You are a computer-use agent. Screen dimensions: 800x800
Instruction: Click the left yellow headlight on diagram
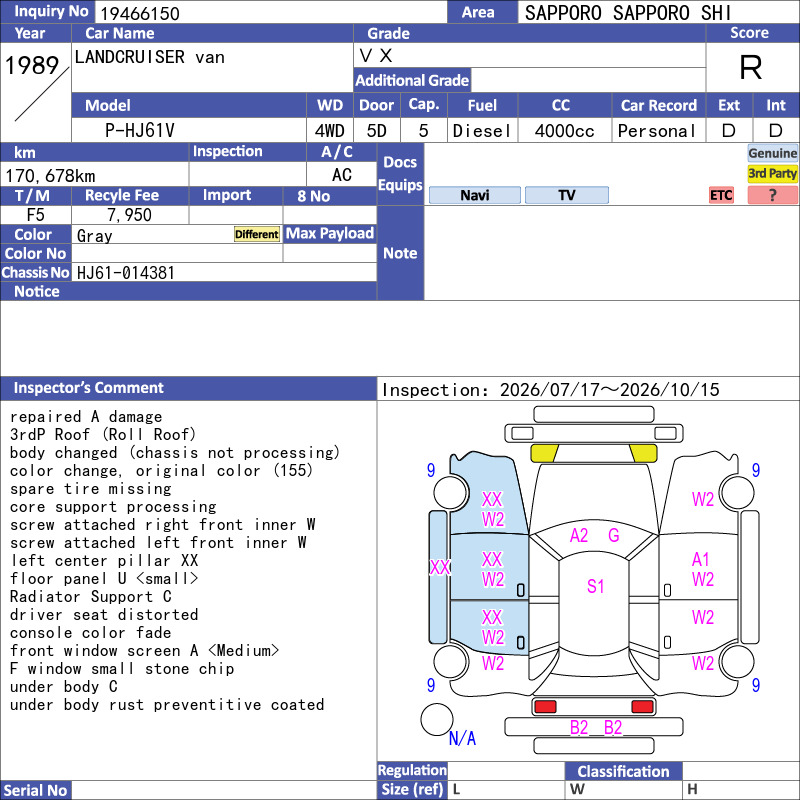tap(544, 453)
